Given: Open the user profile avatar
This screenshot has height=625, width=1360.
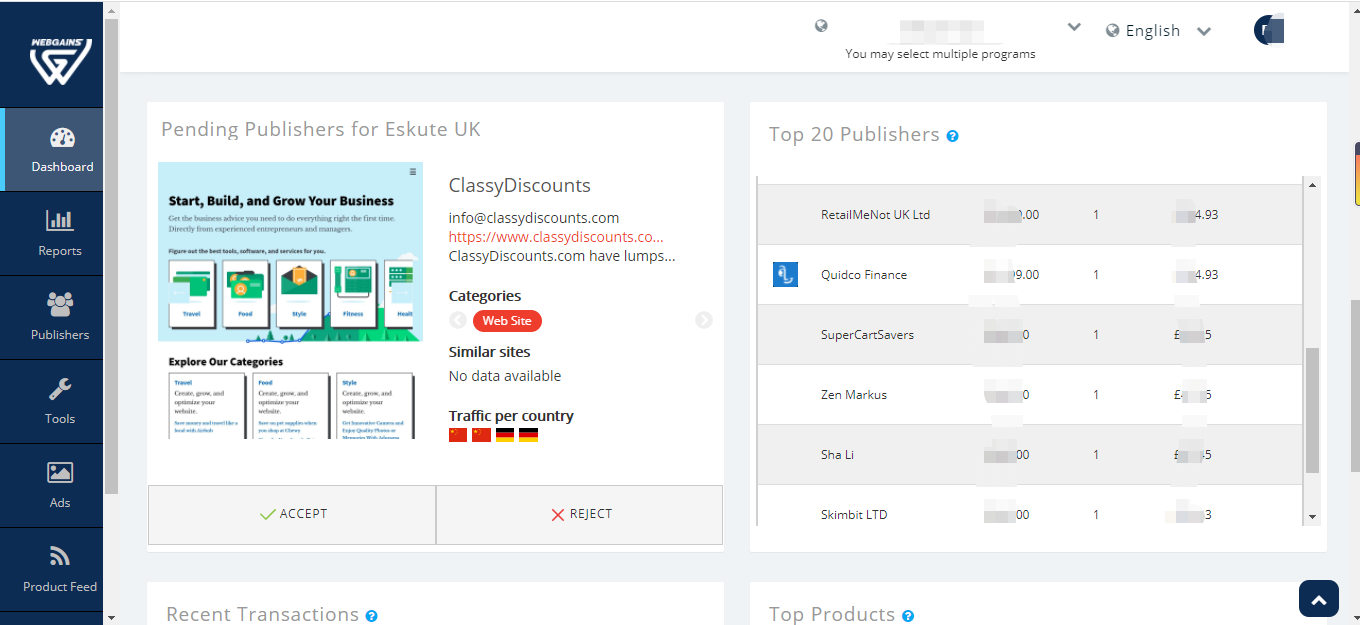Looking at the screenshot, I should (1269, 30).
